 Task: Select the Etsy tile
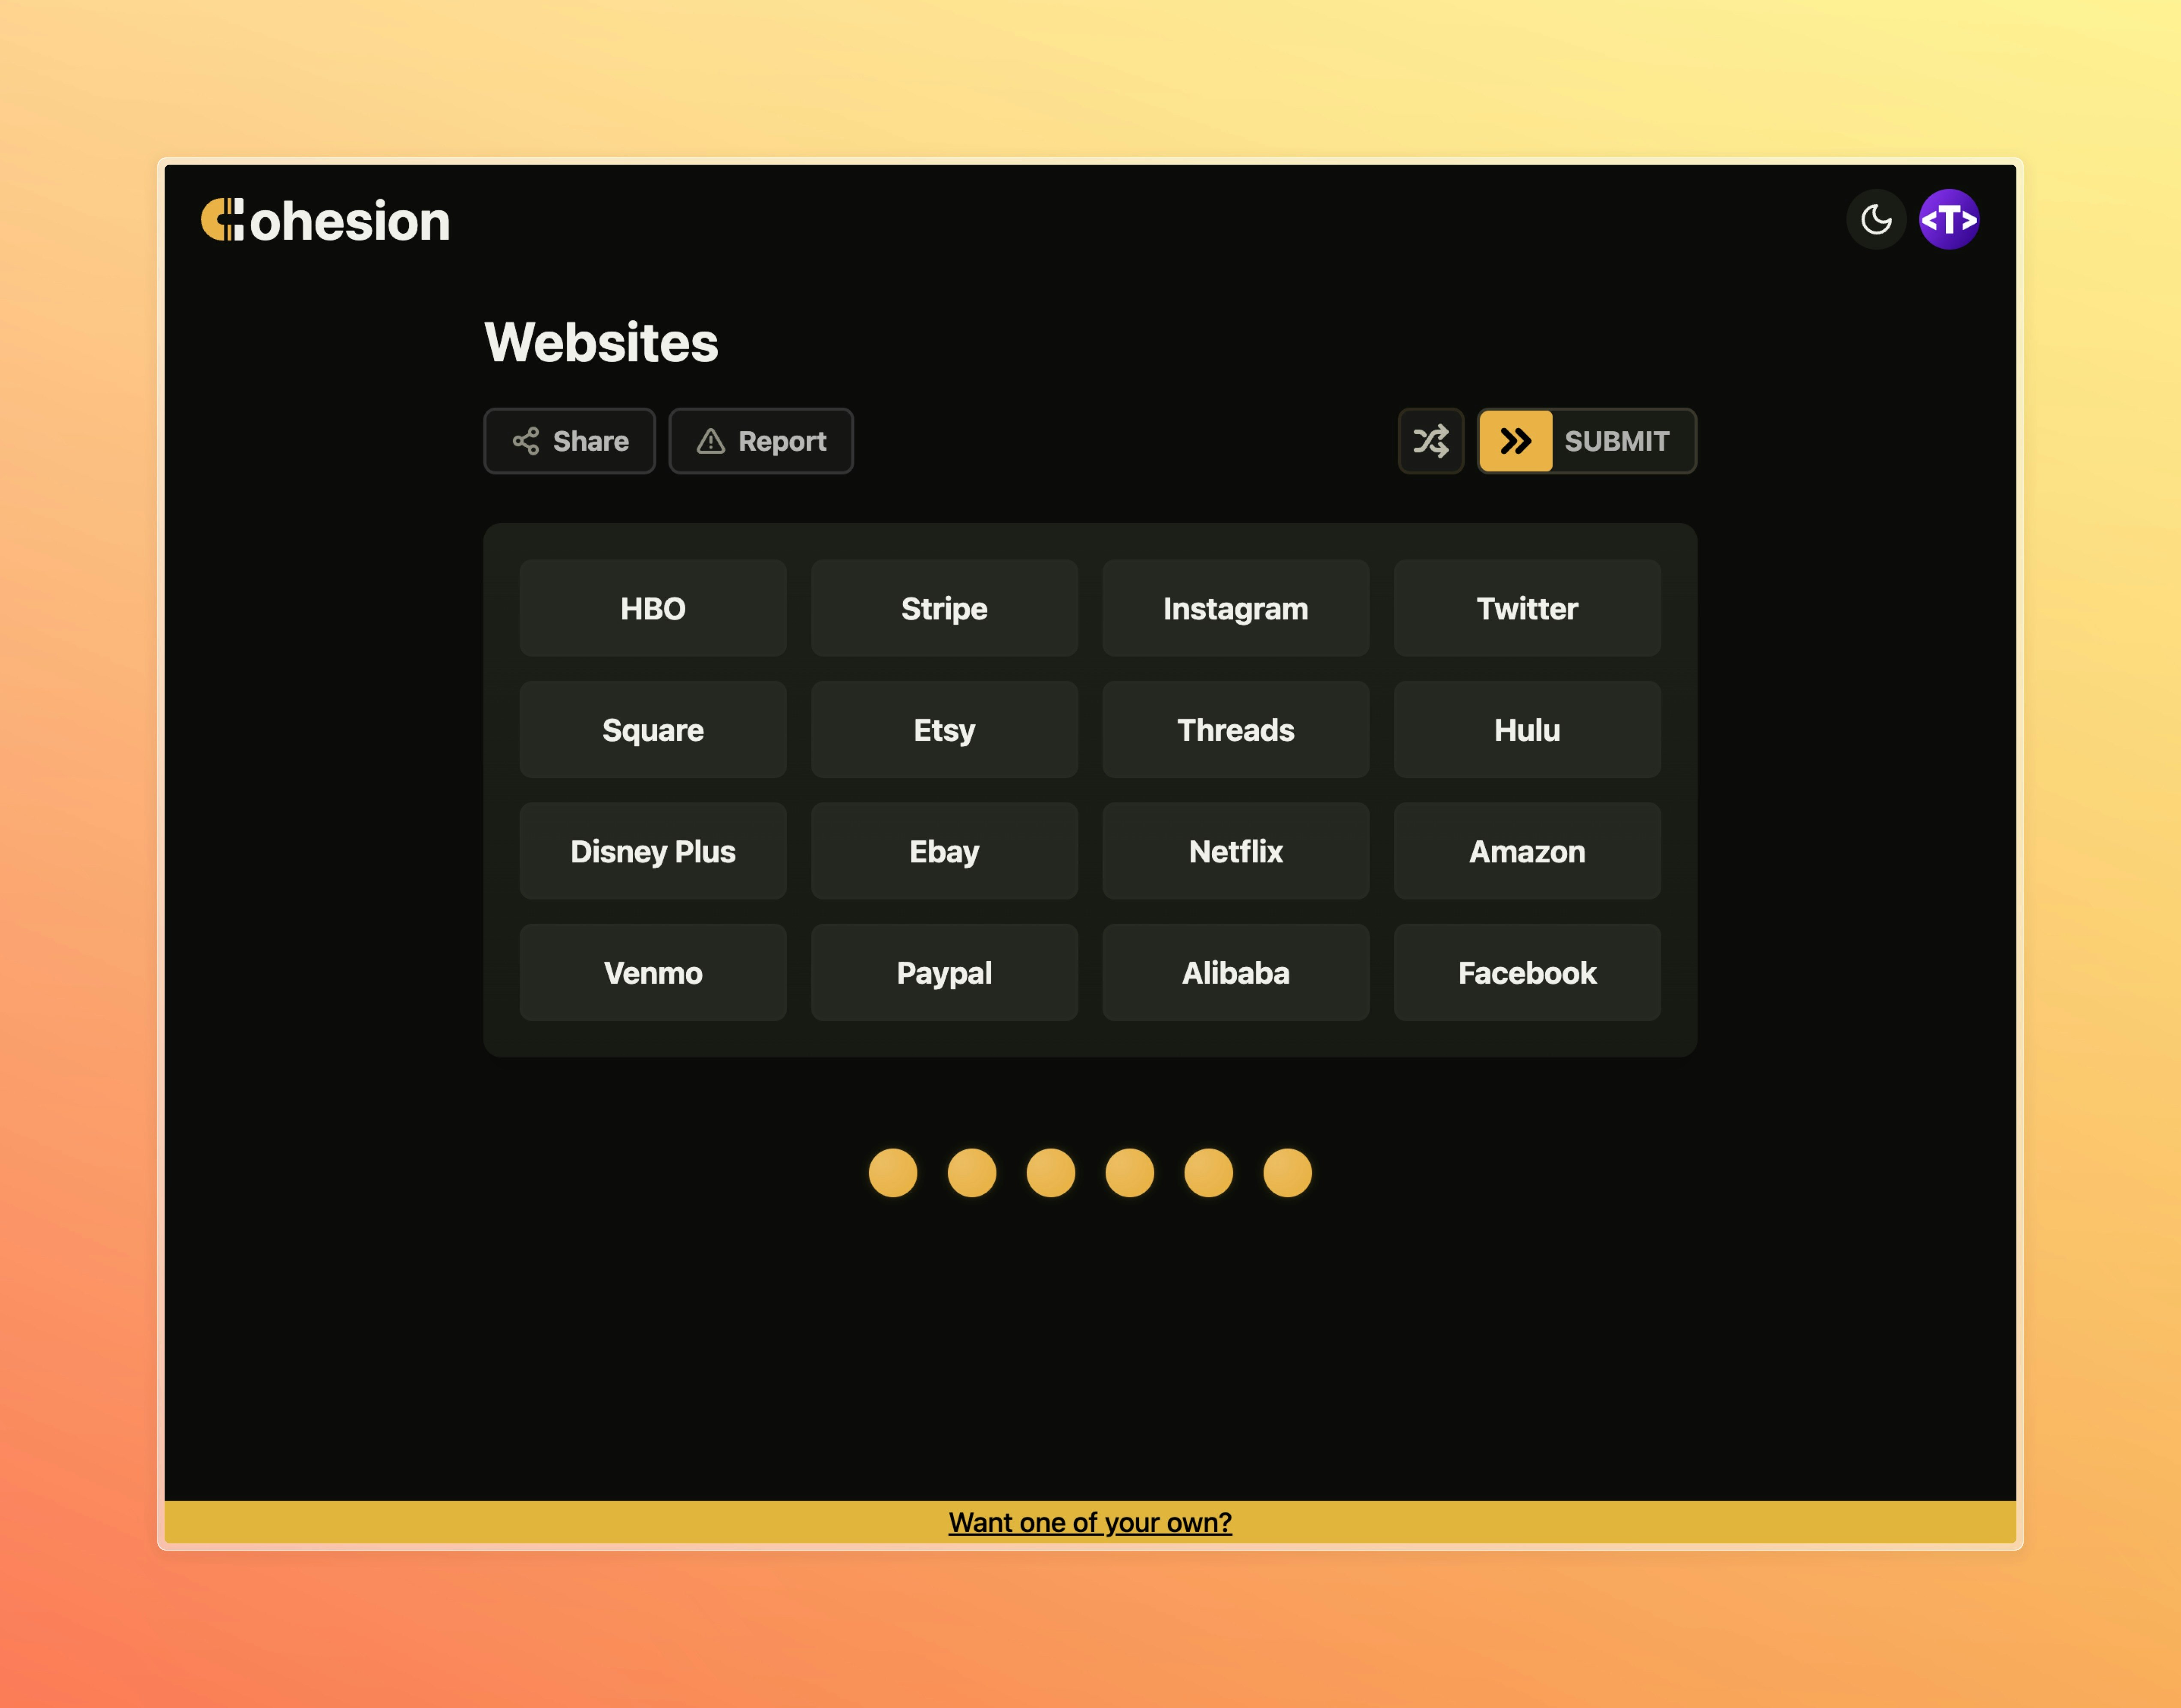click(x=944, y=730)
